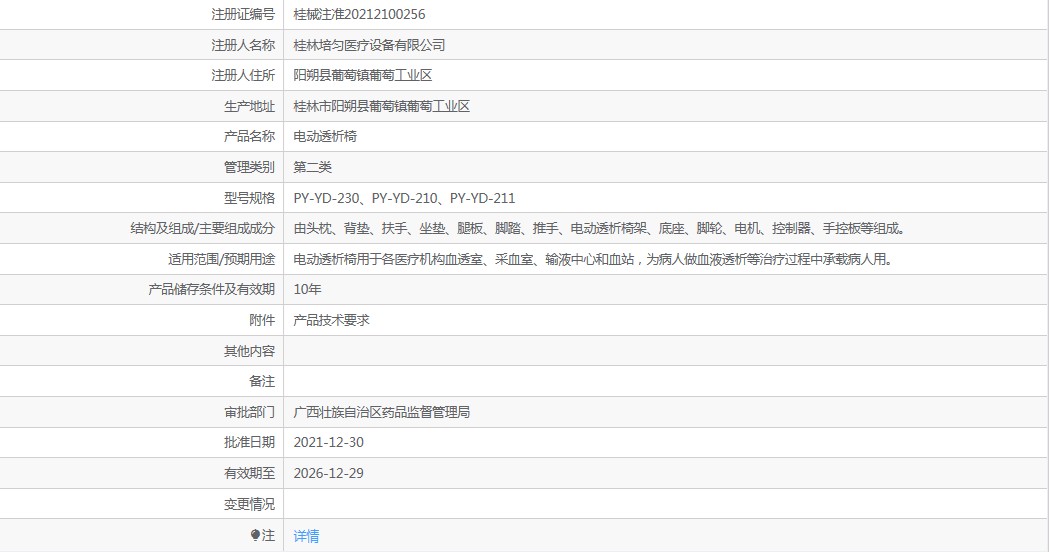Click the 生产地址 label
1049x553 pixels.
click(249, 106)
